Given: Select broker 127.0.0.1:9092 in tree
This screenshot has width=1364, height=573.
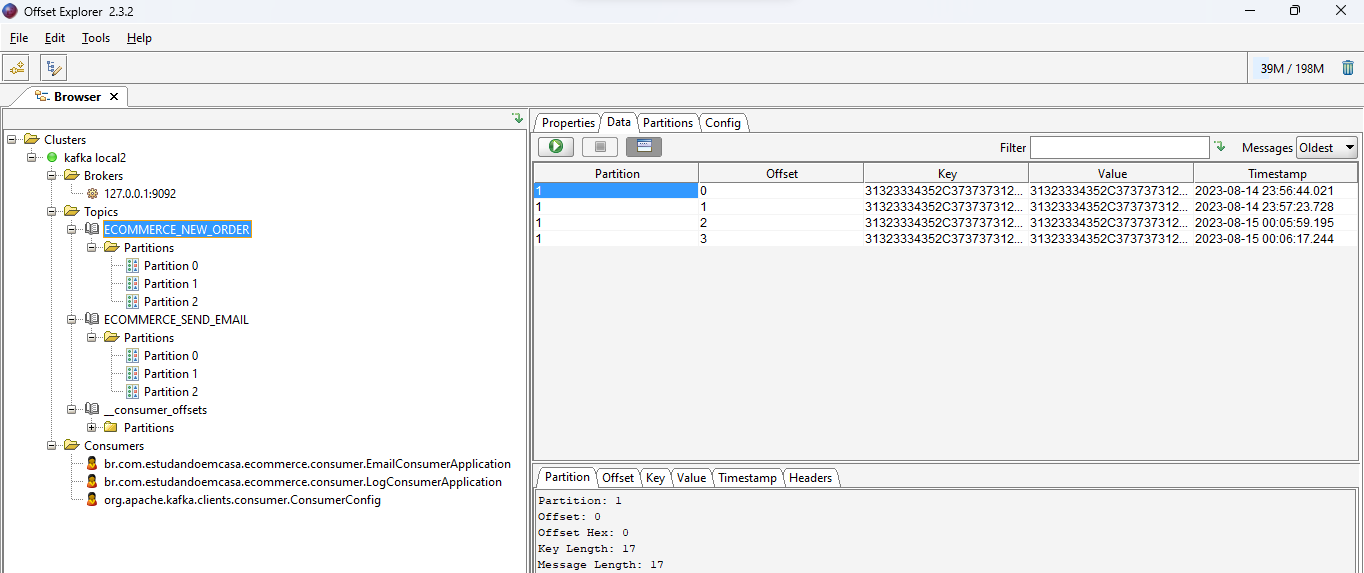Looking at the screenshot, I should [140, 194].
